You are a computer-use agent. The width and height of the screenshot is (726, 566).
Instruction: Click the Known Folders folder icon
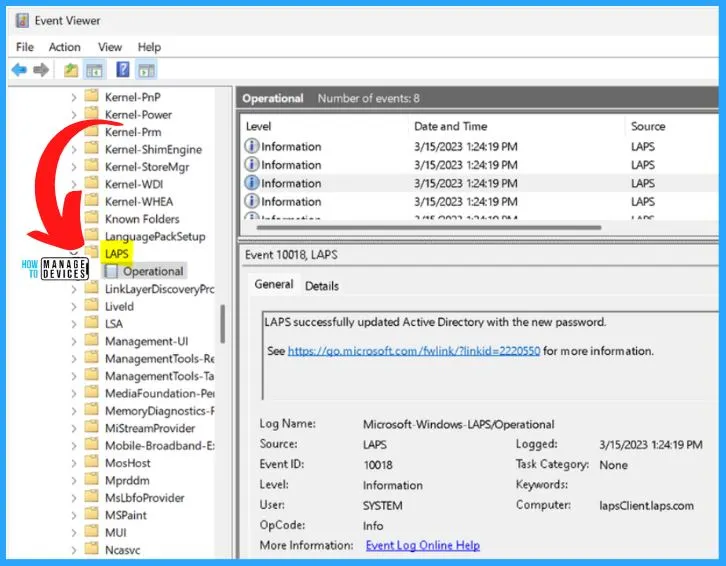92,218
